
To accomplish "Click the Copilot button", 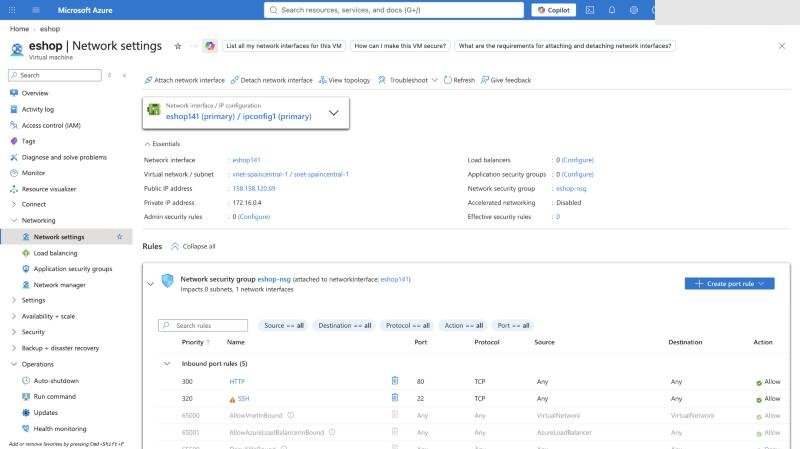I will [x=554, y=10].
